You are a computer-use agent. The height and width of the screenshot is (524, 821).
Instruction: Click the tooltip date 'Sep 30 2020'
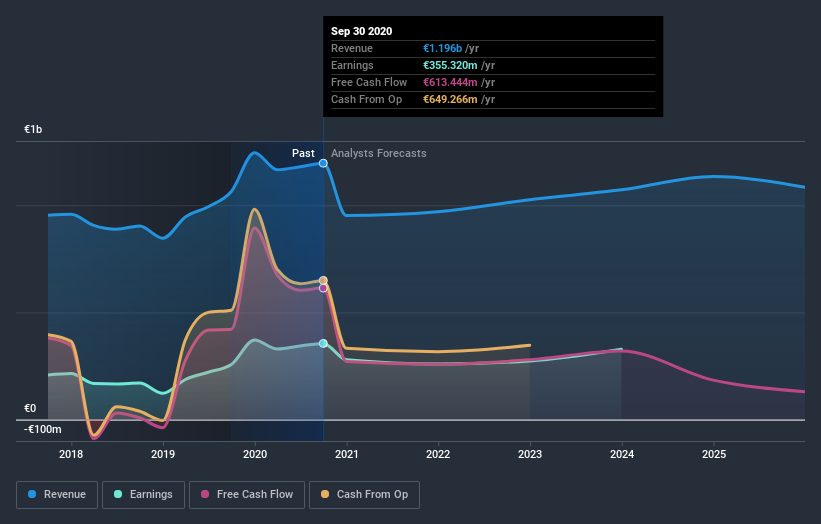tap(361, 31)
